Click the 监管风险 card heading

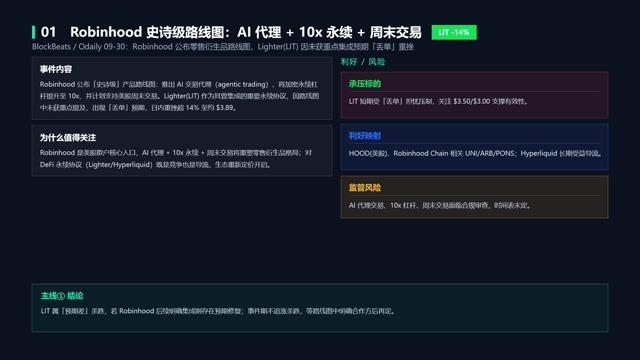(x=365, y=188)
